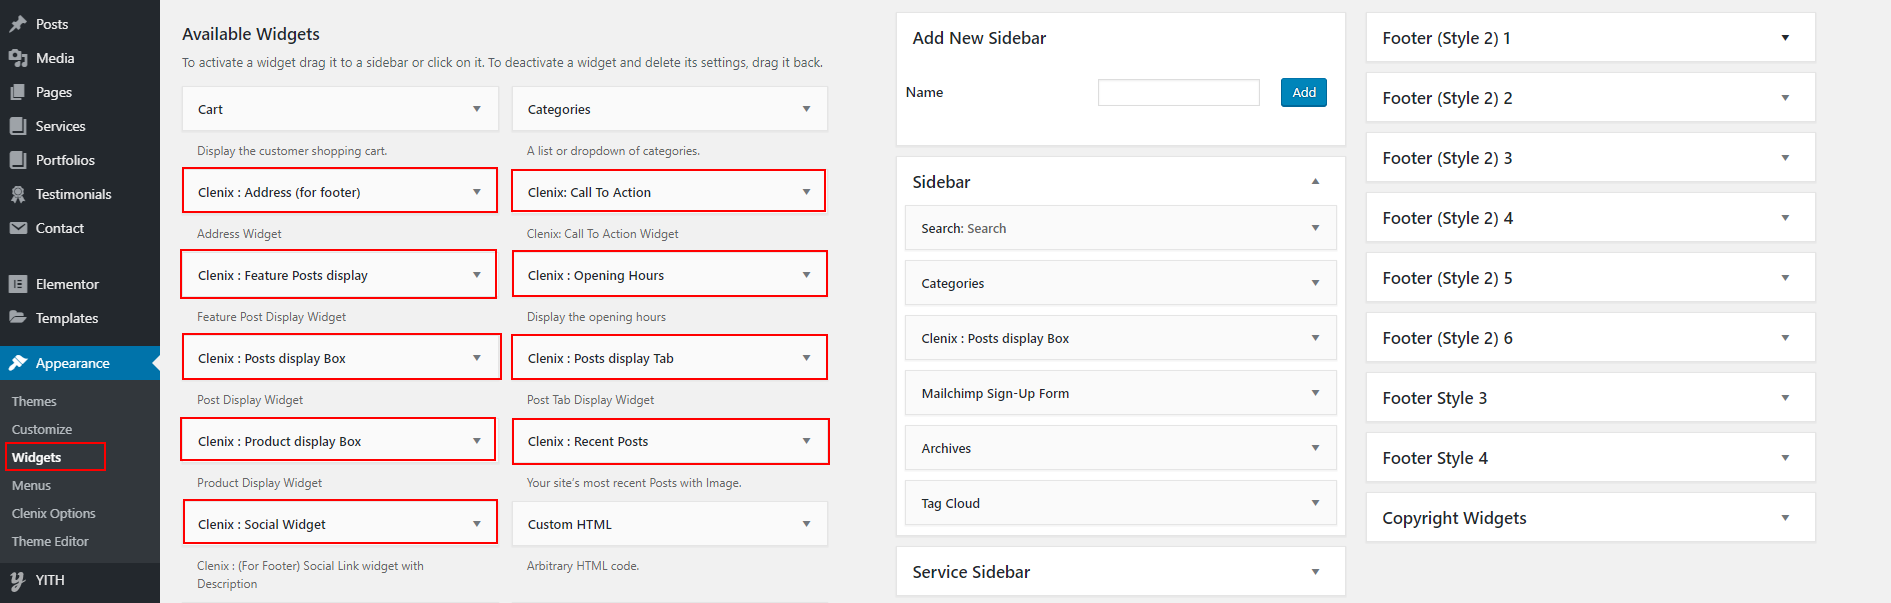Expand Search widget in Sidebar

(x=1315, y=228)
